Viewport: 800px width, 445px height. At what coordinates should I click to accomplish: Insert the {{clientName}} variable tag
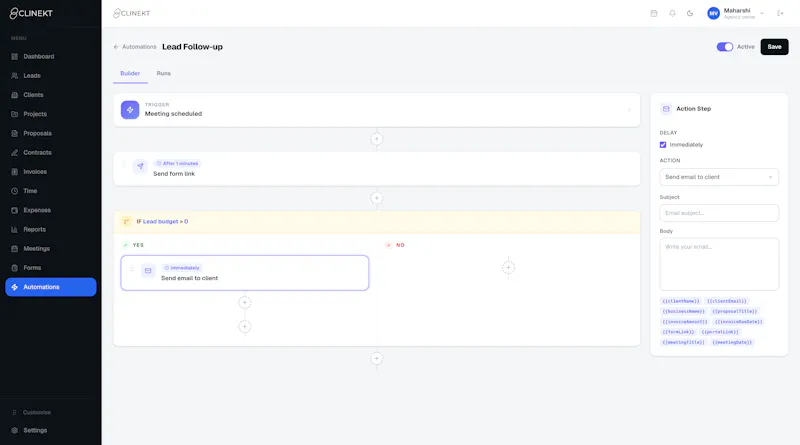click(x=681, y=301)
